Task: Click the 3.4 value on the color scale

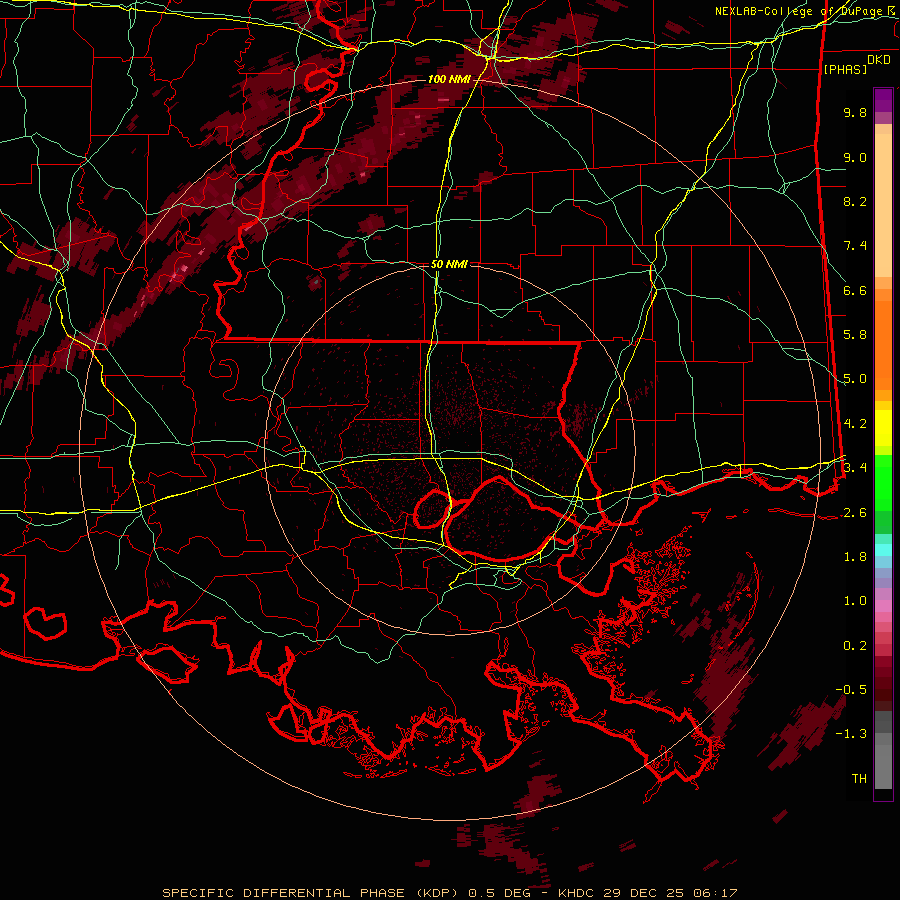Action: [855, 468]
